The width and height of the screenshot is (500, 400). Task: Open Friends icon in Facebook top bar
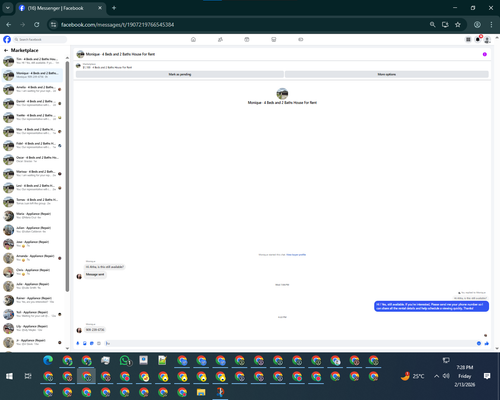[220, 39]
